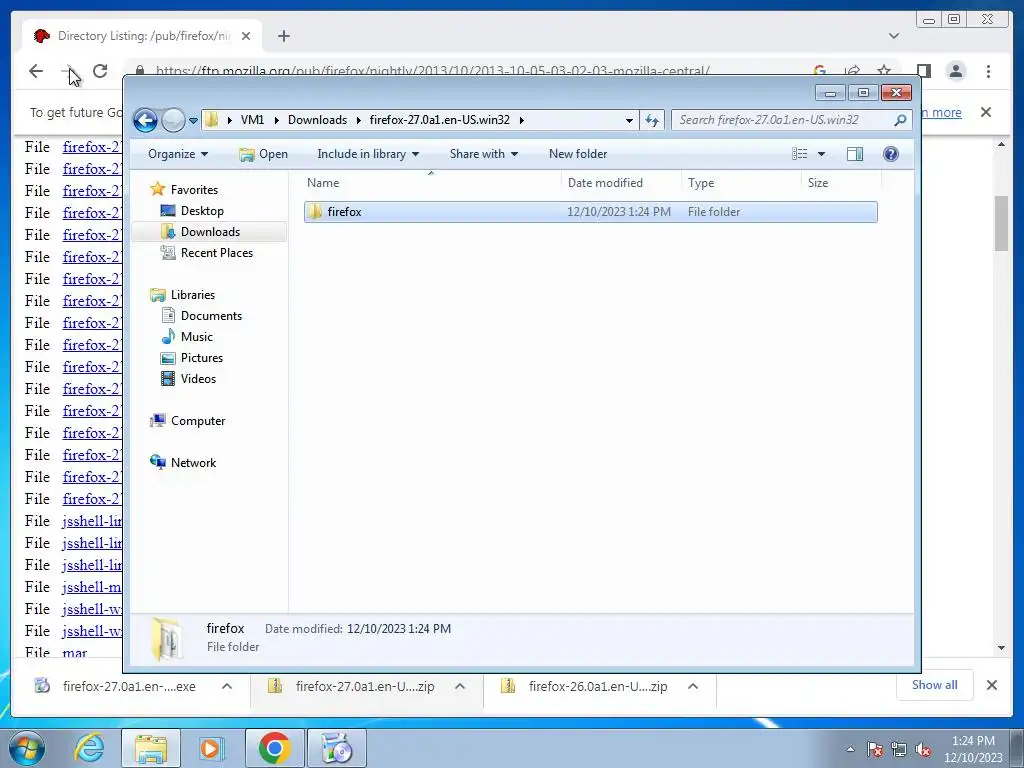1024x768 pixels.
Task: Open the Share with menu
Action: tap(483, 154)
